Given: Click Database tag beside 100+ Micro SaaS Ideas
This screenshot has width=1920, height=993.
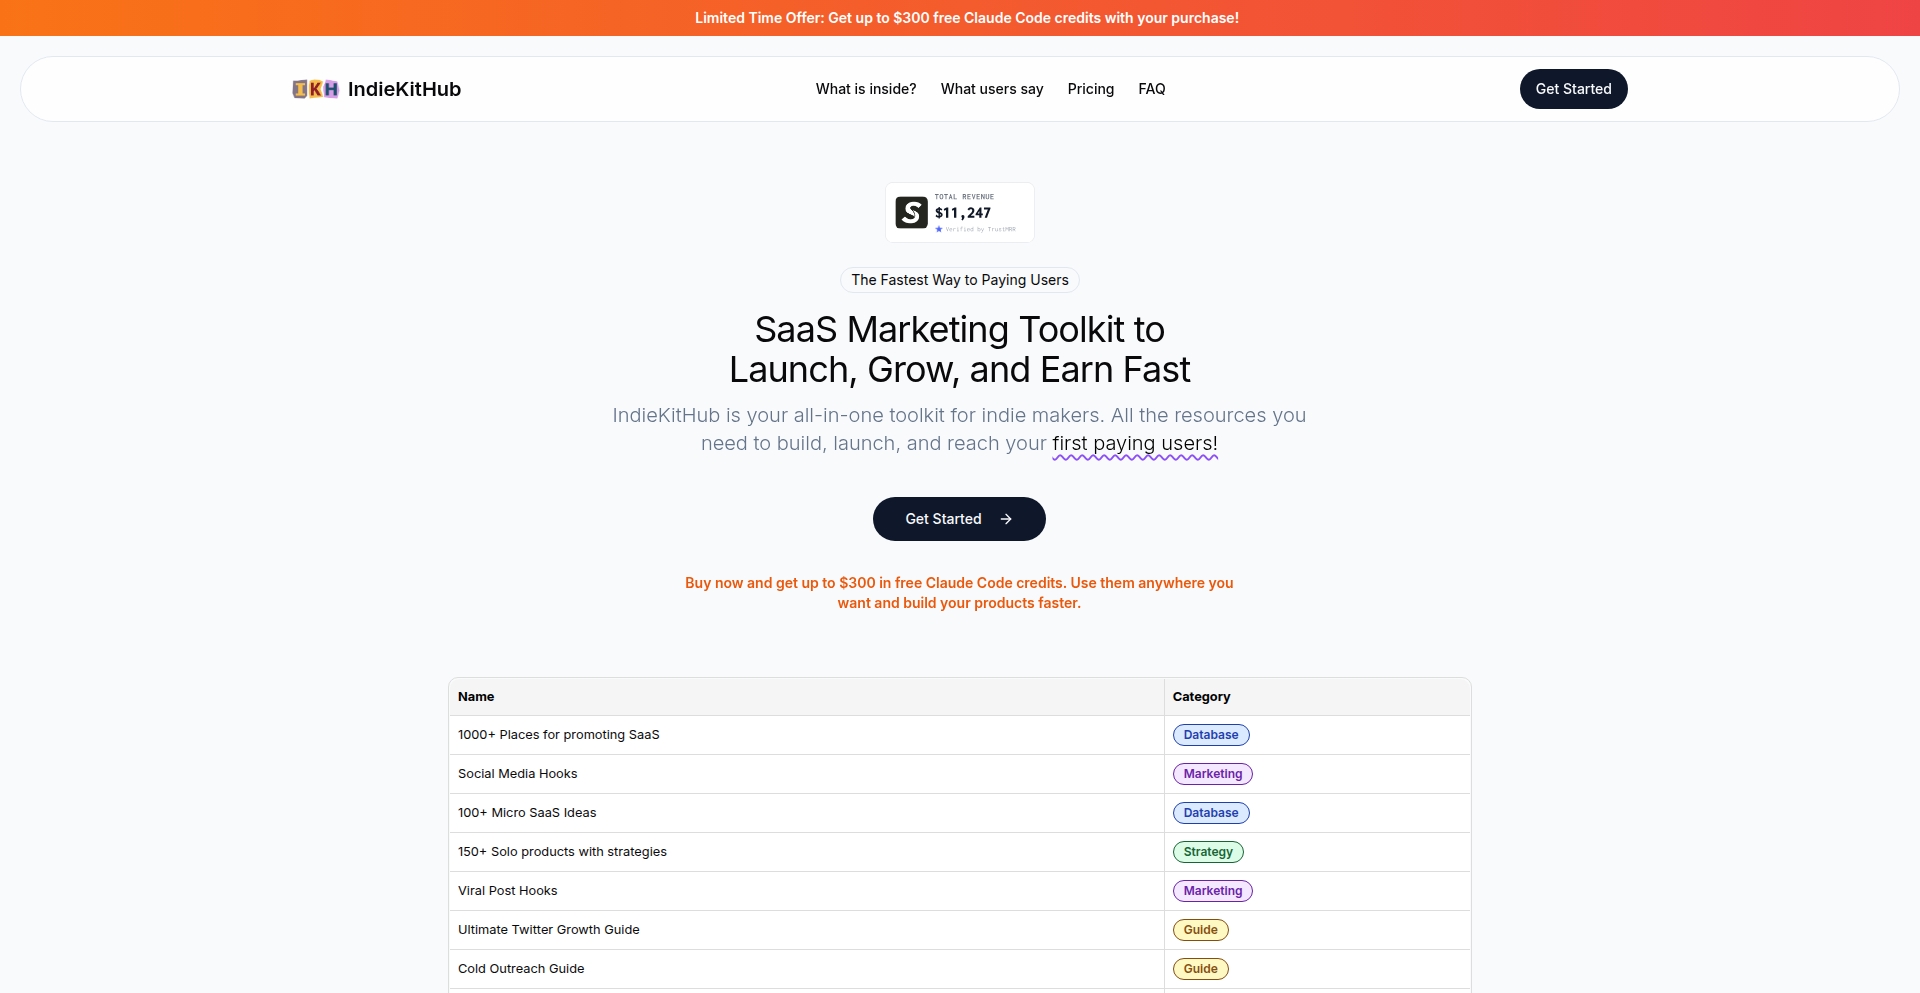Looking at the screenshot, I should coord(1210,813).
